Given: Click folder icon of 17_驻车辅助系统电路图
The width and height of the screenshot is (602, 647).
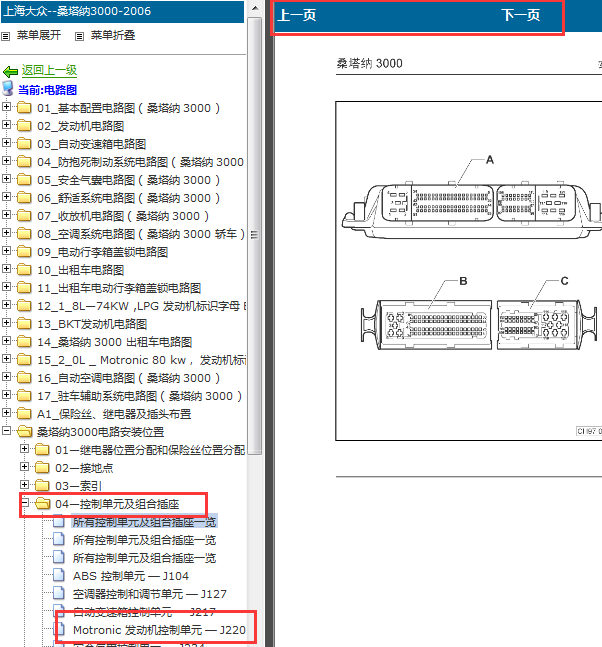Looking at the screenshot, I should pyautogui.click(x=24, y=396).
